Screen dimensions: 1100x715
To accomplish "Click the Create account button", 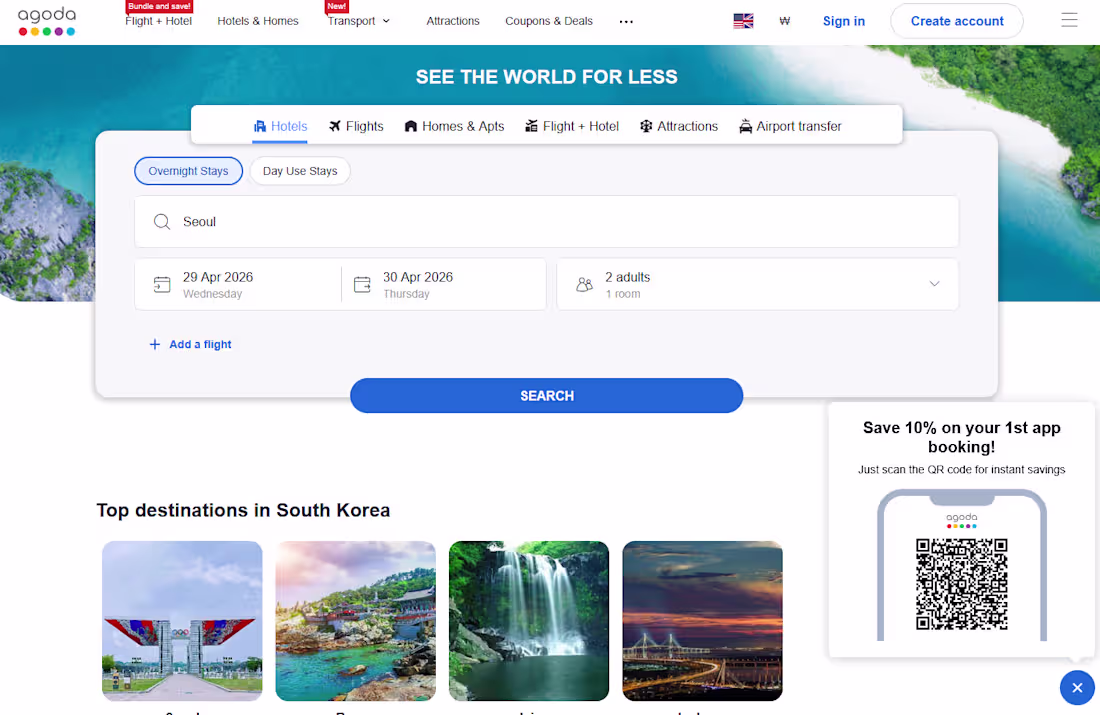I will click(956, 21).
